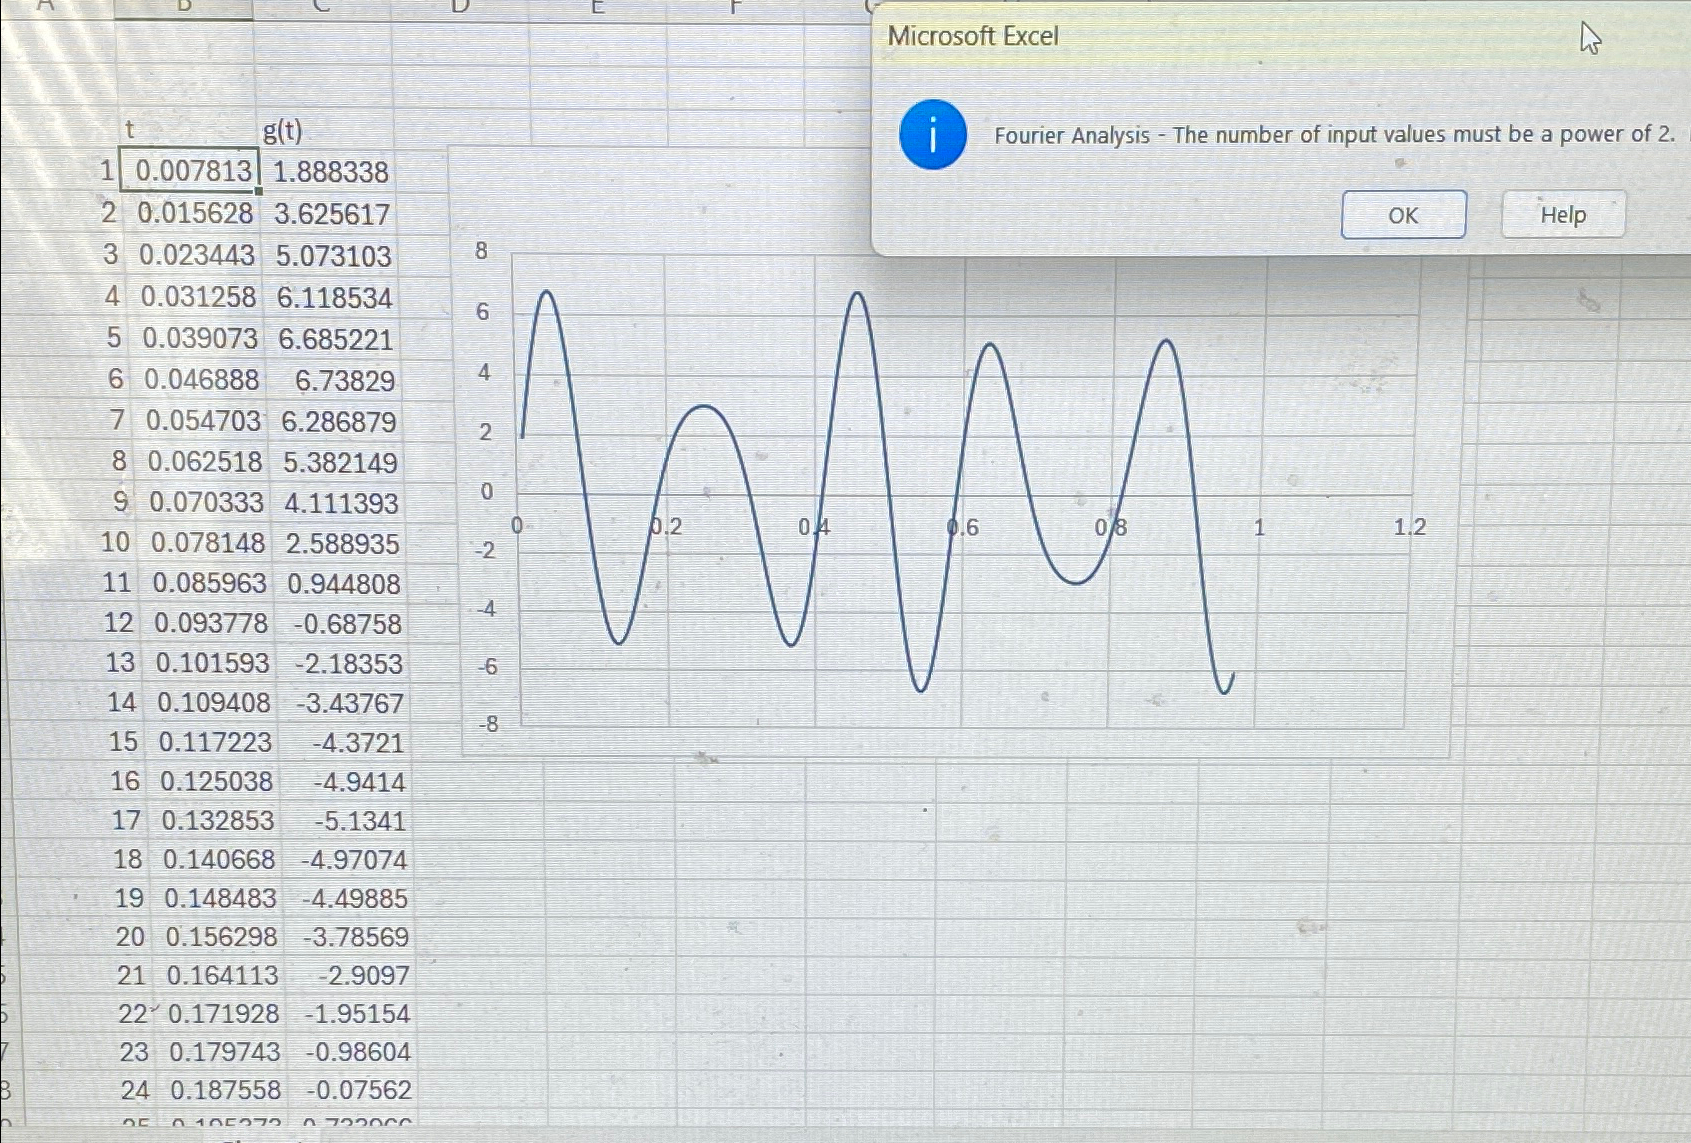Image resolution: width=1691 pixels, height=1143 pixels.
Task: Click OK in the Microsoft Excel dialog
Action: click(1403, 215)
